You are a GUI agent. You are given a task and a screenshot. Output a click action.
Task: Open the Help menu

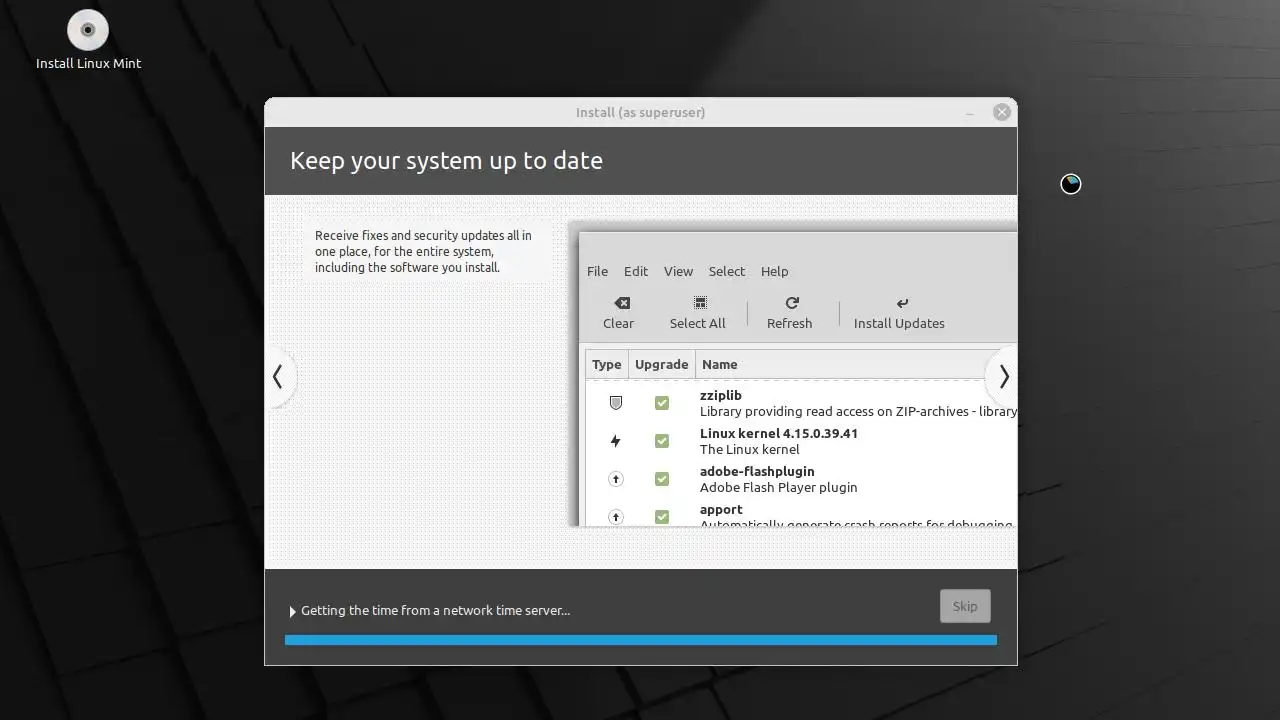[774, 271]
